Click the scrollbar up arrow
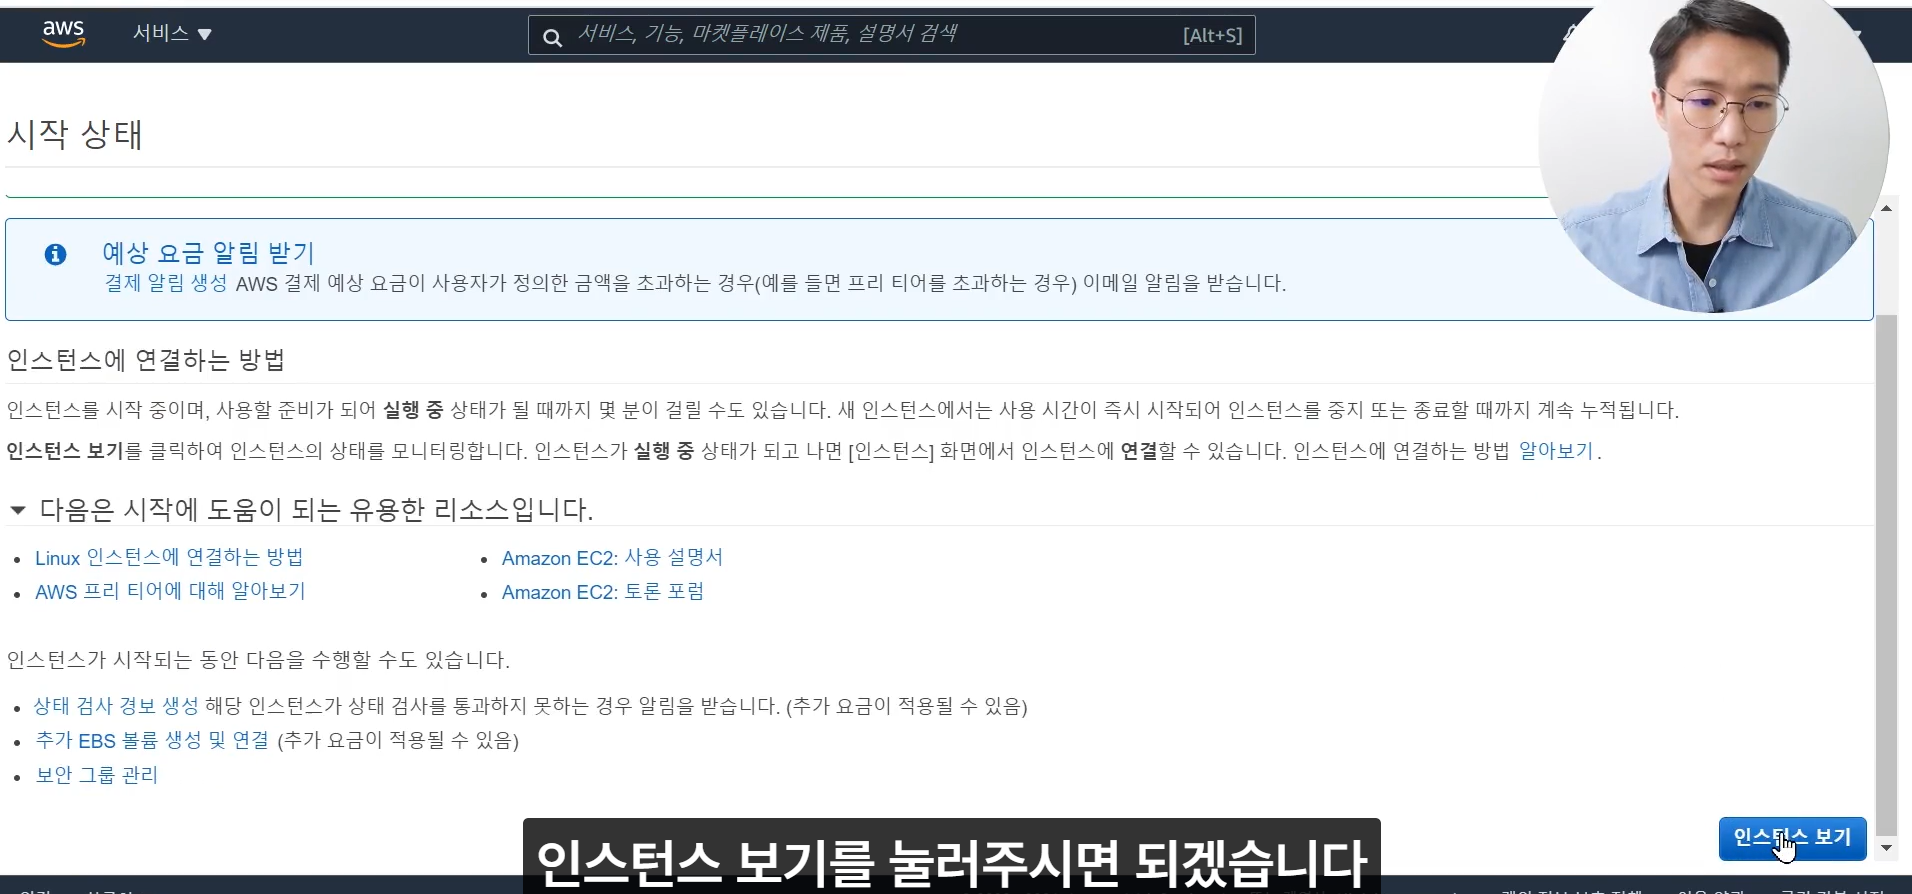The width and height of the screenshot is (1912, 894). pyautogui.click(x=1886, y=208)
